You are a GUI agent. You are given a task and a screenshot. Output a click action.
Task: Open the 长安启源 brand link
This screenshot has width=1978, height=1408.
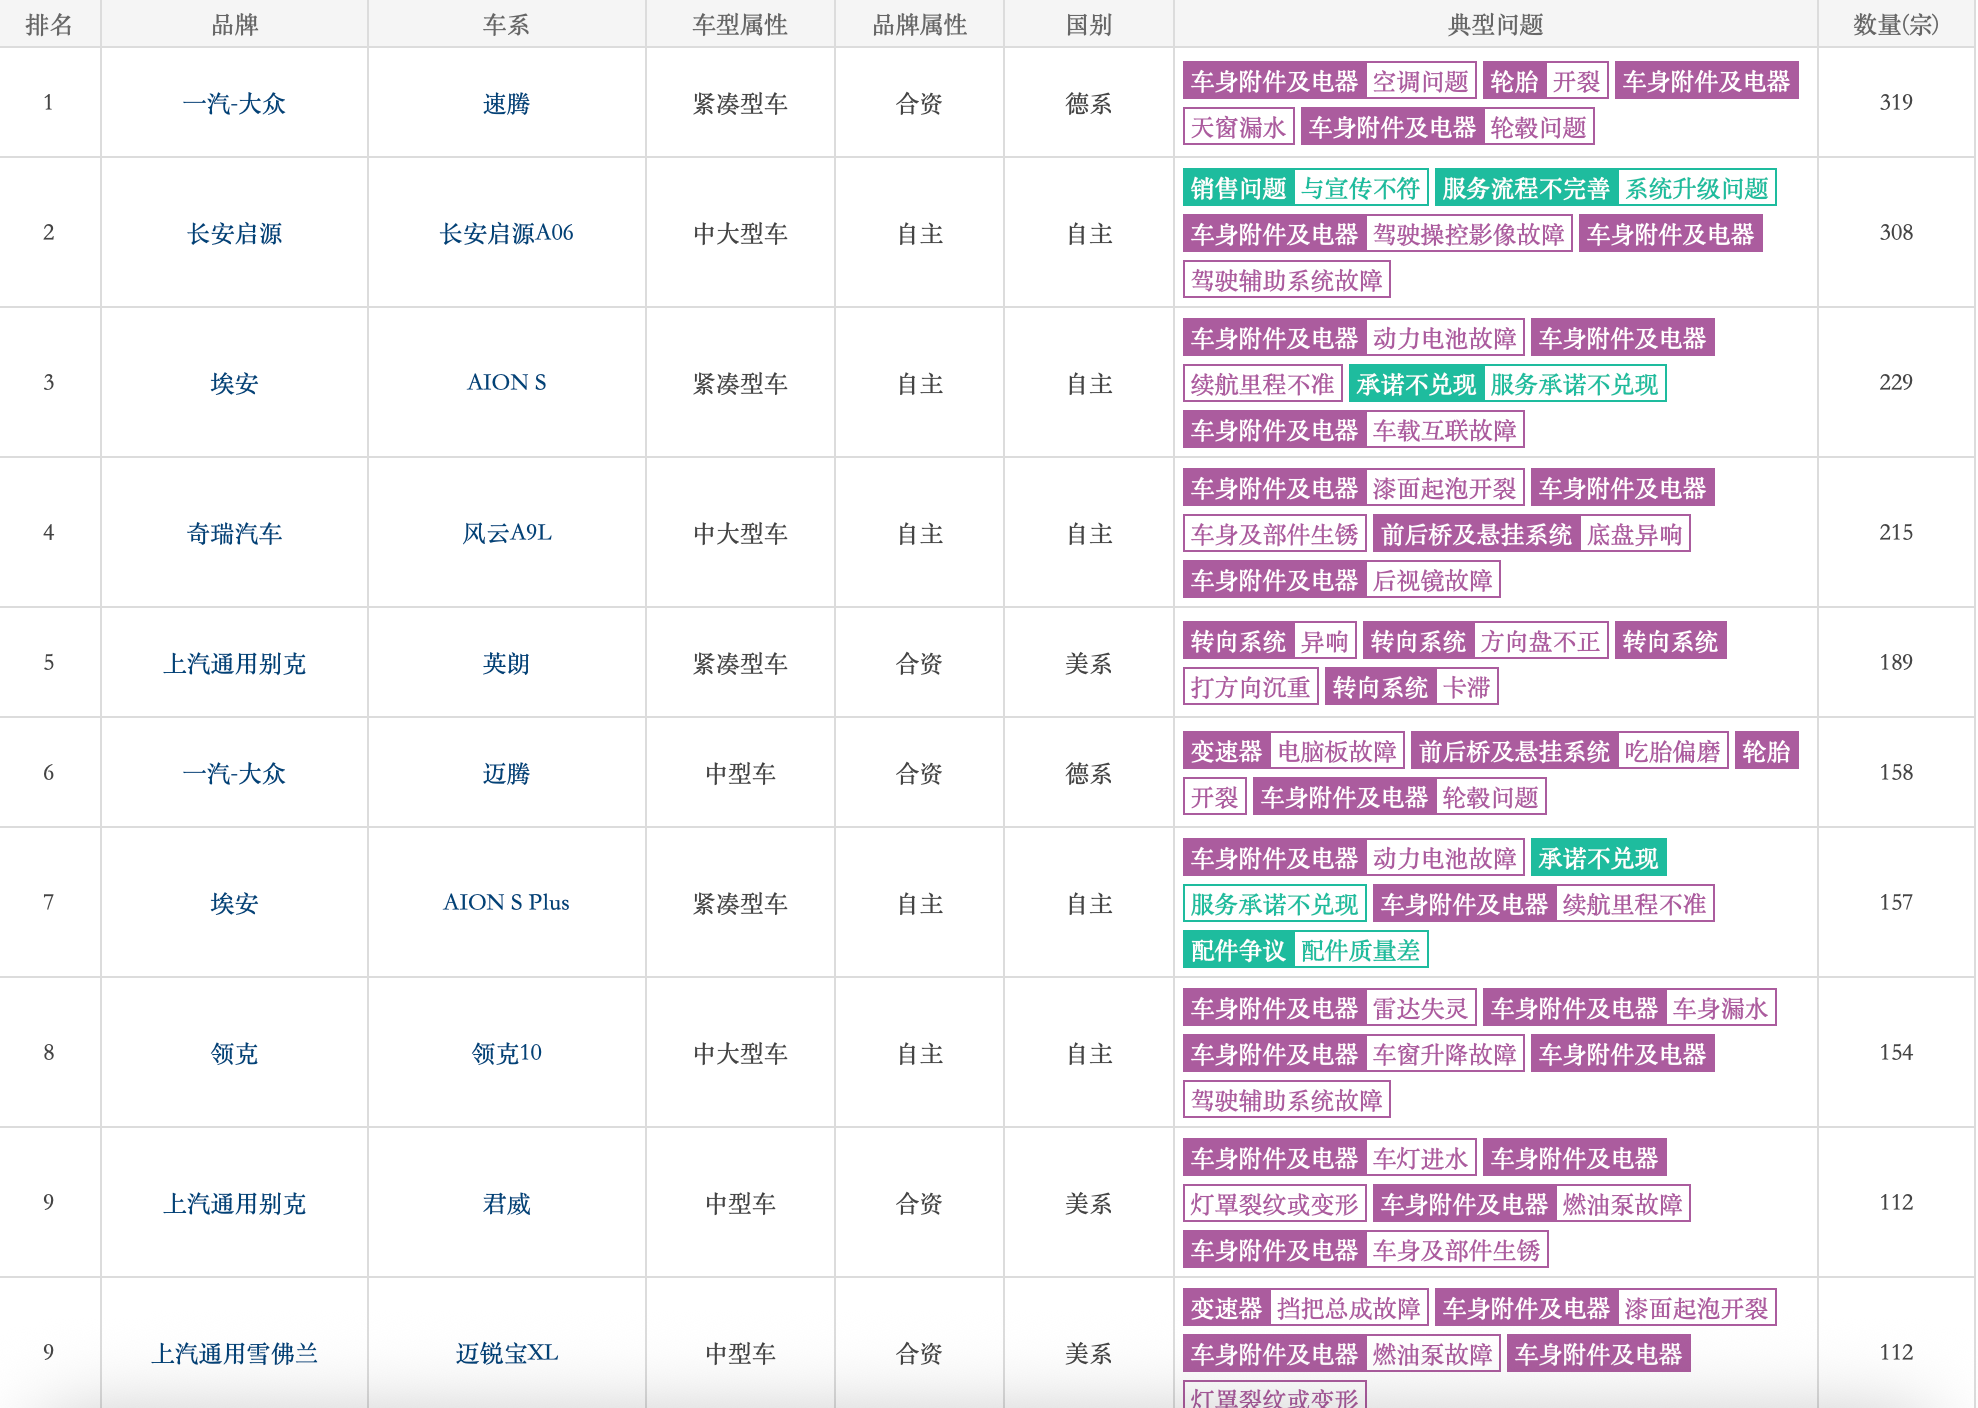tap(234, 233)
